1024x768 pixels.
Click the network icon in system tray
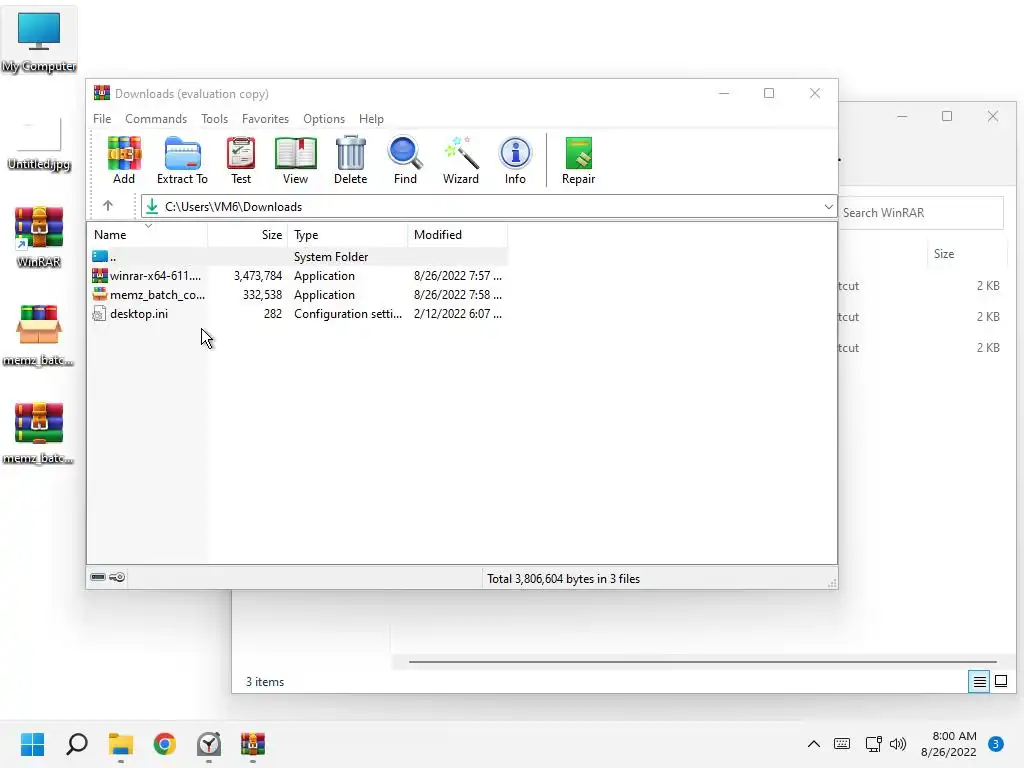pyautogui.click(x=873, y=744)
